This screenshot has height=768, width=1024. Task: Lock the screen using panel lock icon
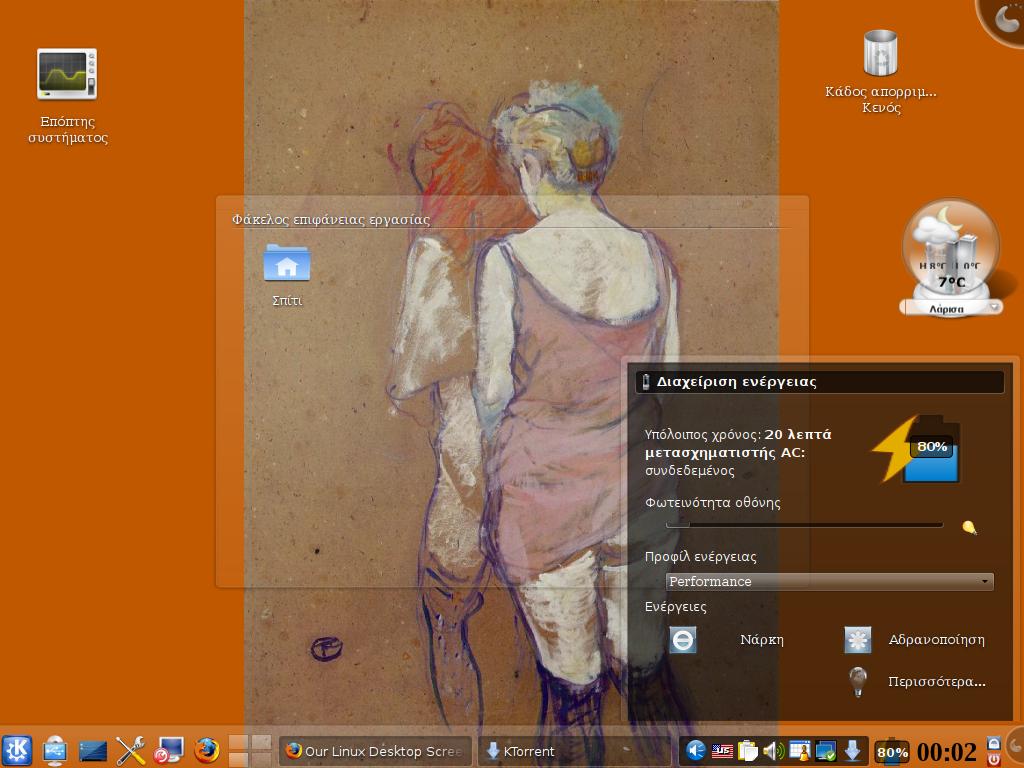tap(993, 743)
